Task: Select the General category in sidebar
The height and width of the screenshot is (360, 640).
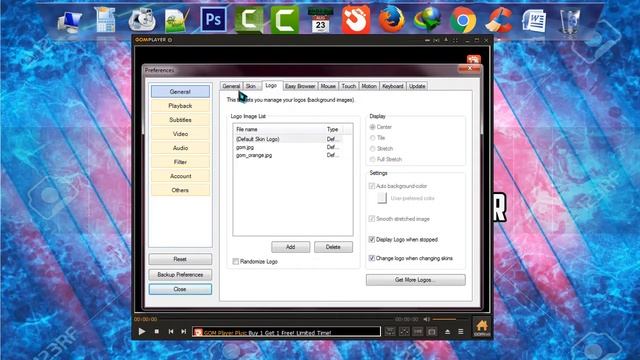Action: 180,92
